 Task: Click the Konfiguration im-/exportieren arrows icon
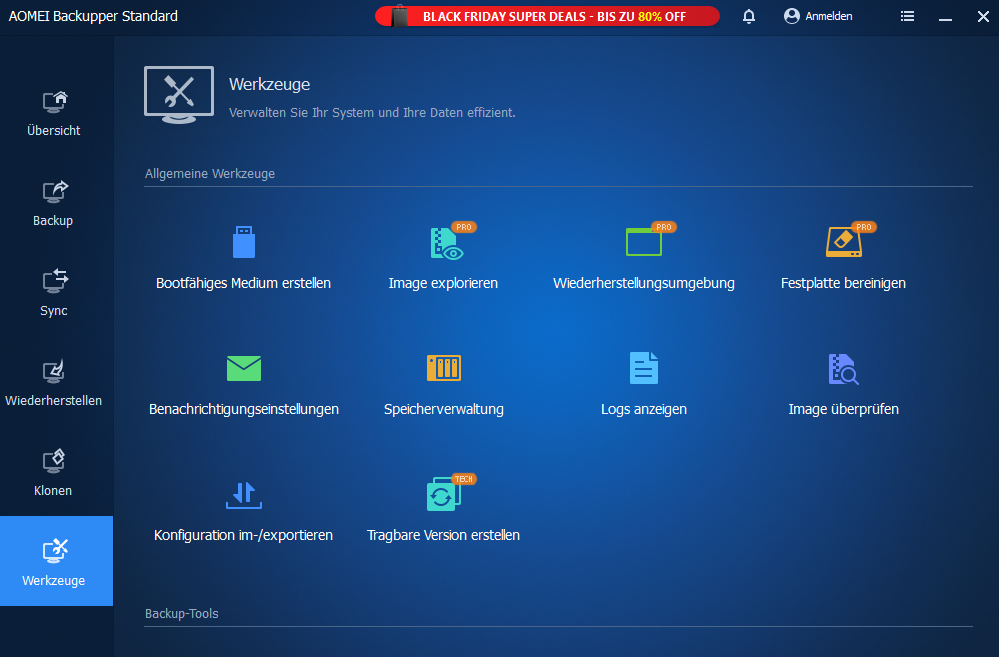243,495
